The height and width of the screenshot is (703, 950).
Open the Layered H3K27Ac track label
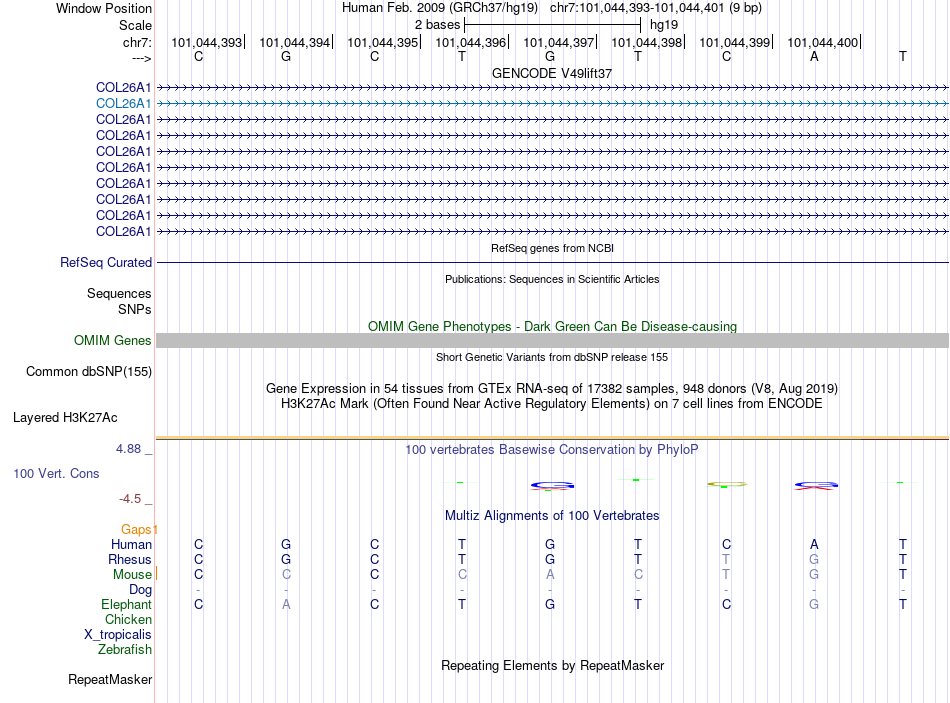tap(65, 418)
